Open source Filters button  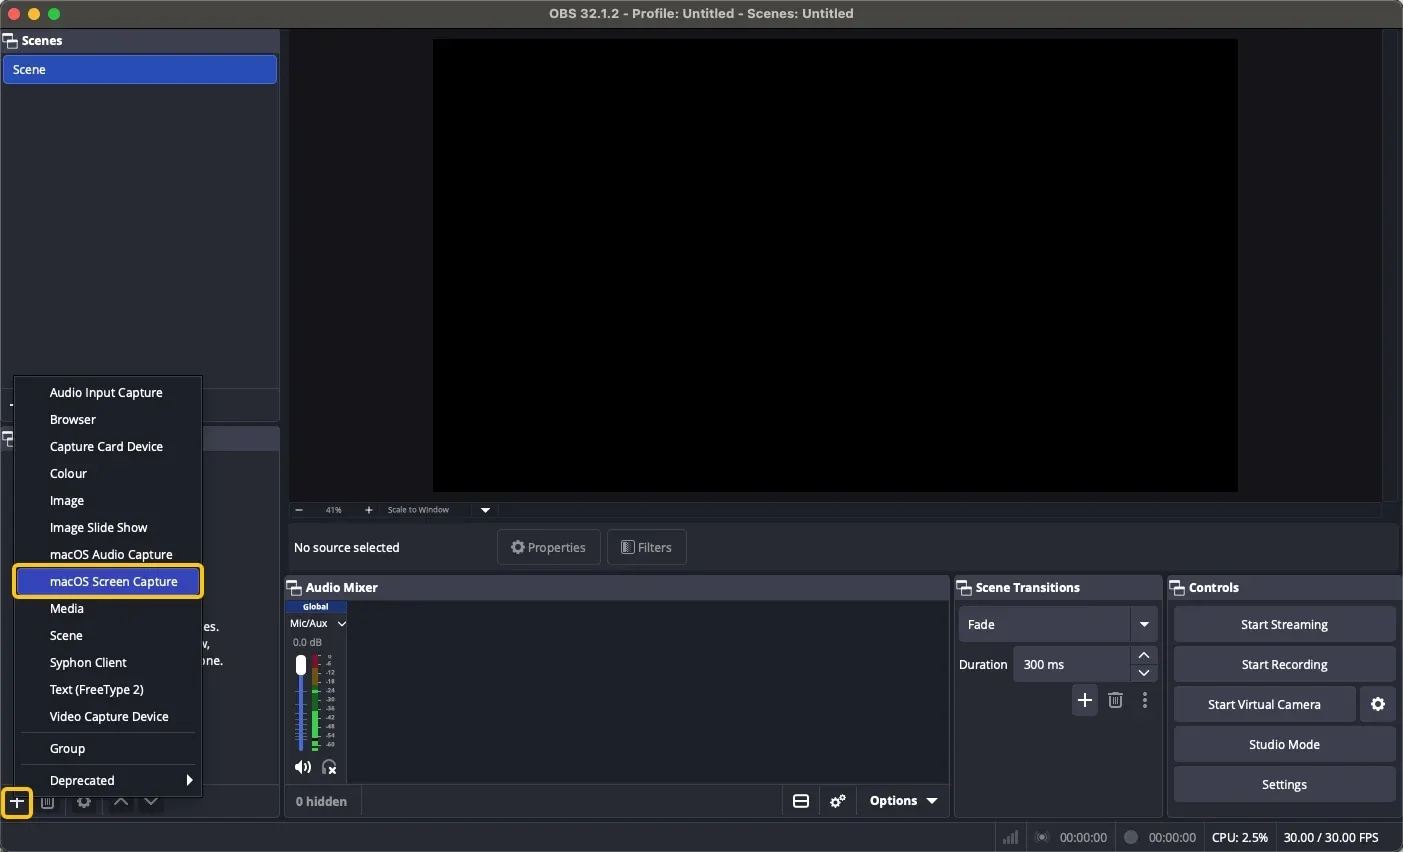click(646, 547)
